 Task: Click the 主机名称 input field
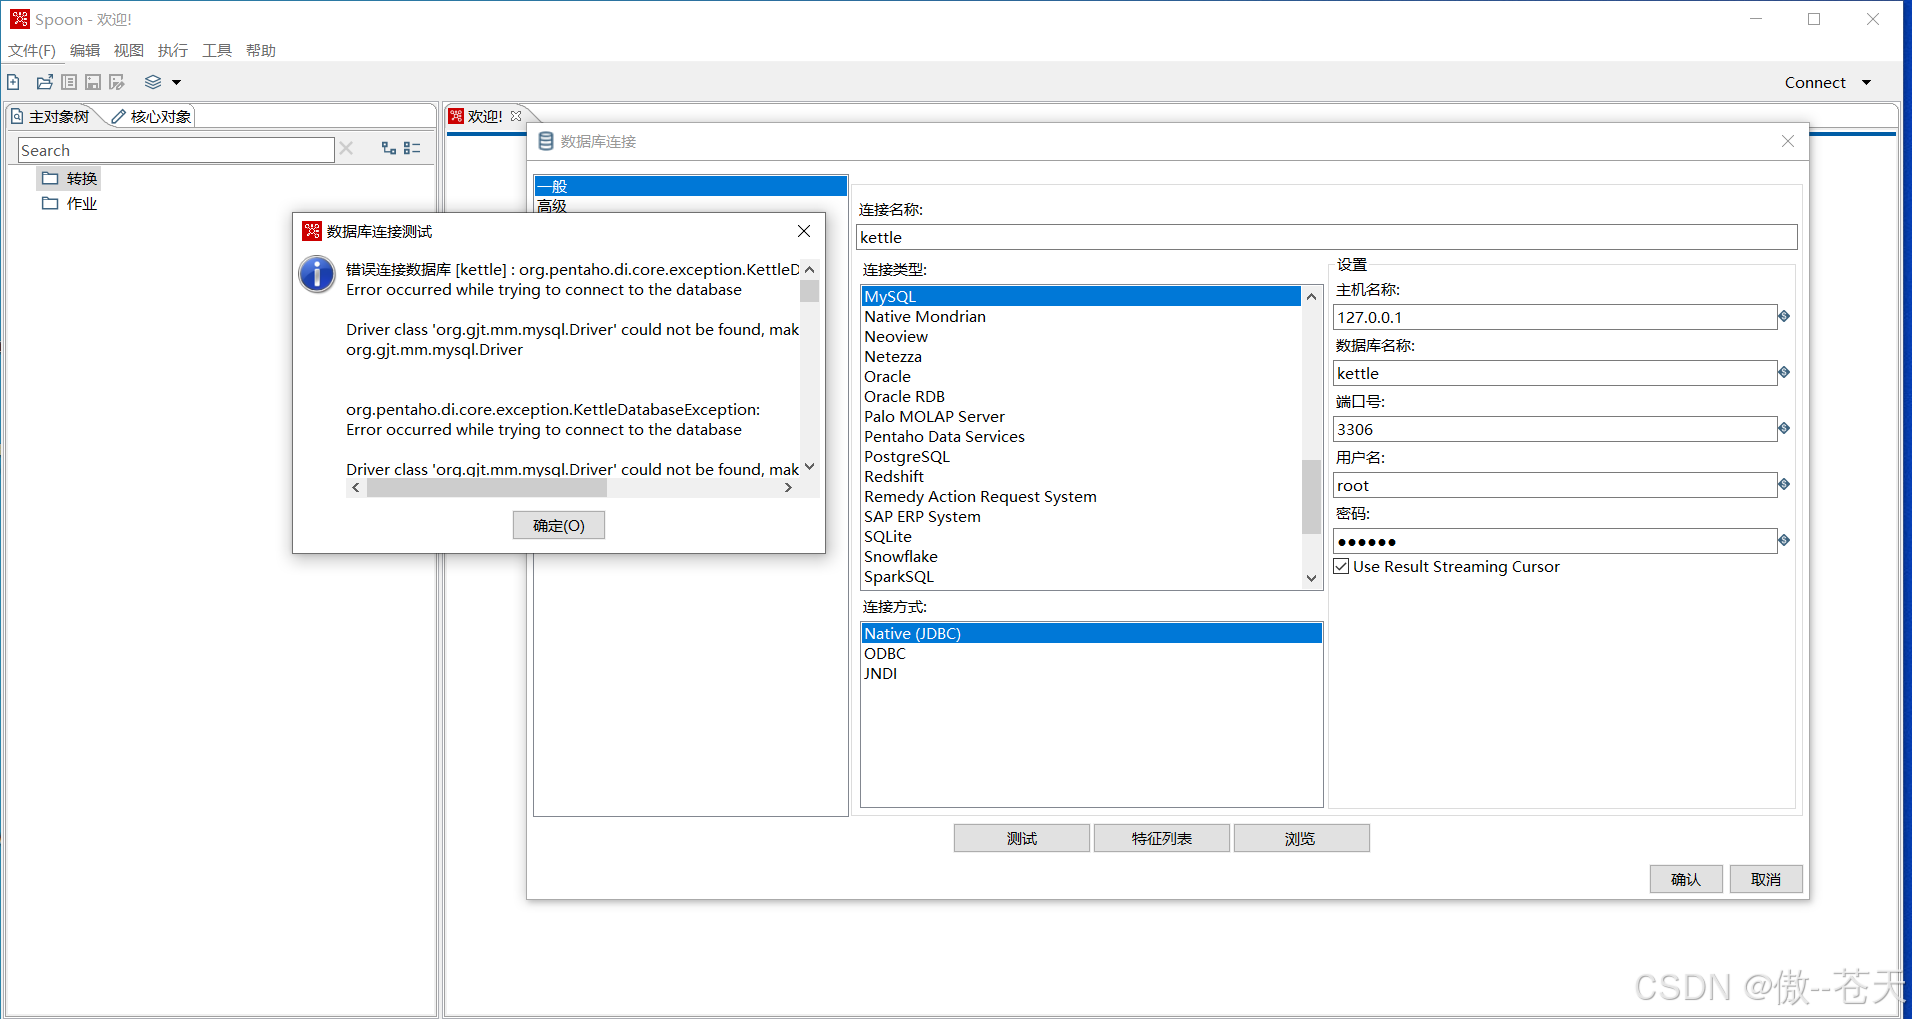click(x=1554, y=317)
